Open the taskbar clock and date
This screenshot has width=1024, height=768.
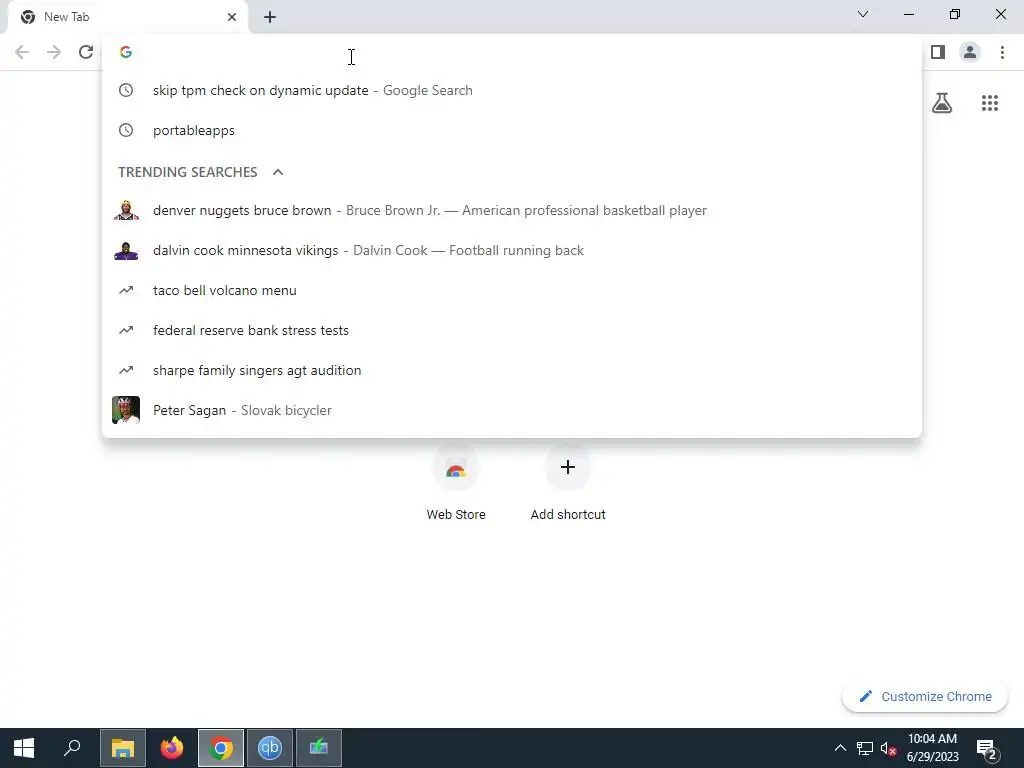[x=933, y=748]
